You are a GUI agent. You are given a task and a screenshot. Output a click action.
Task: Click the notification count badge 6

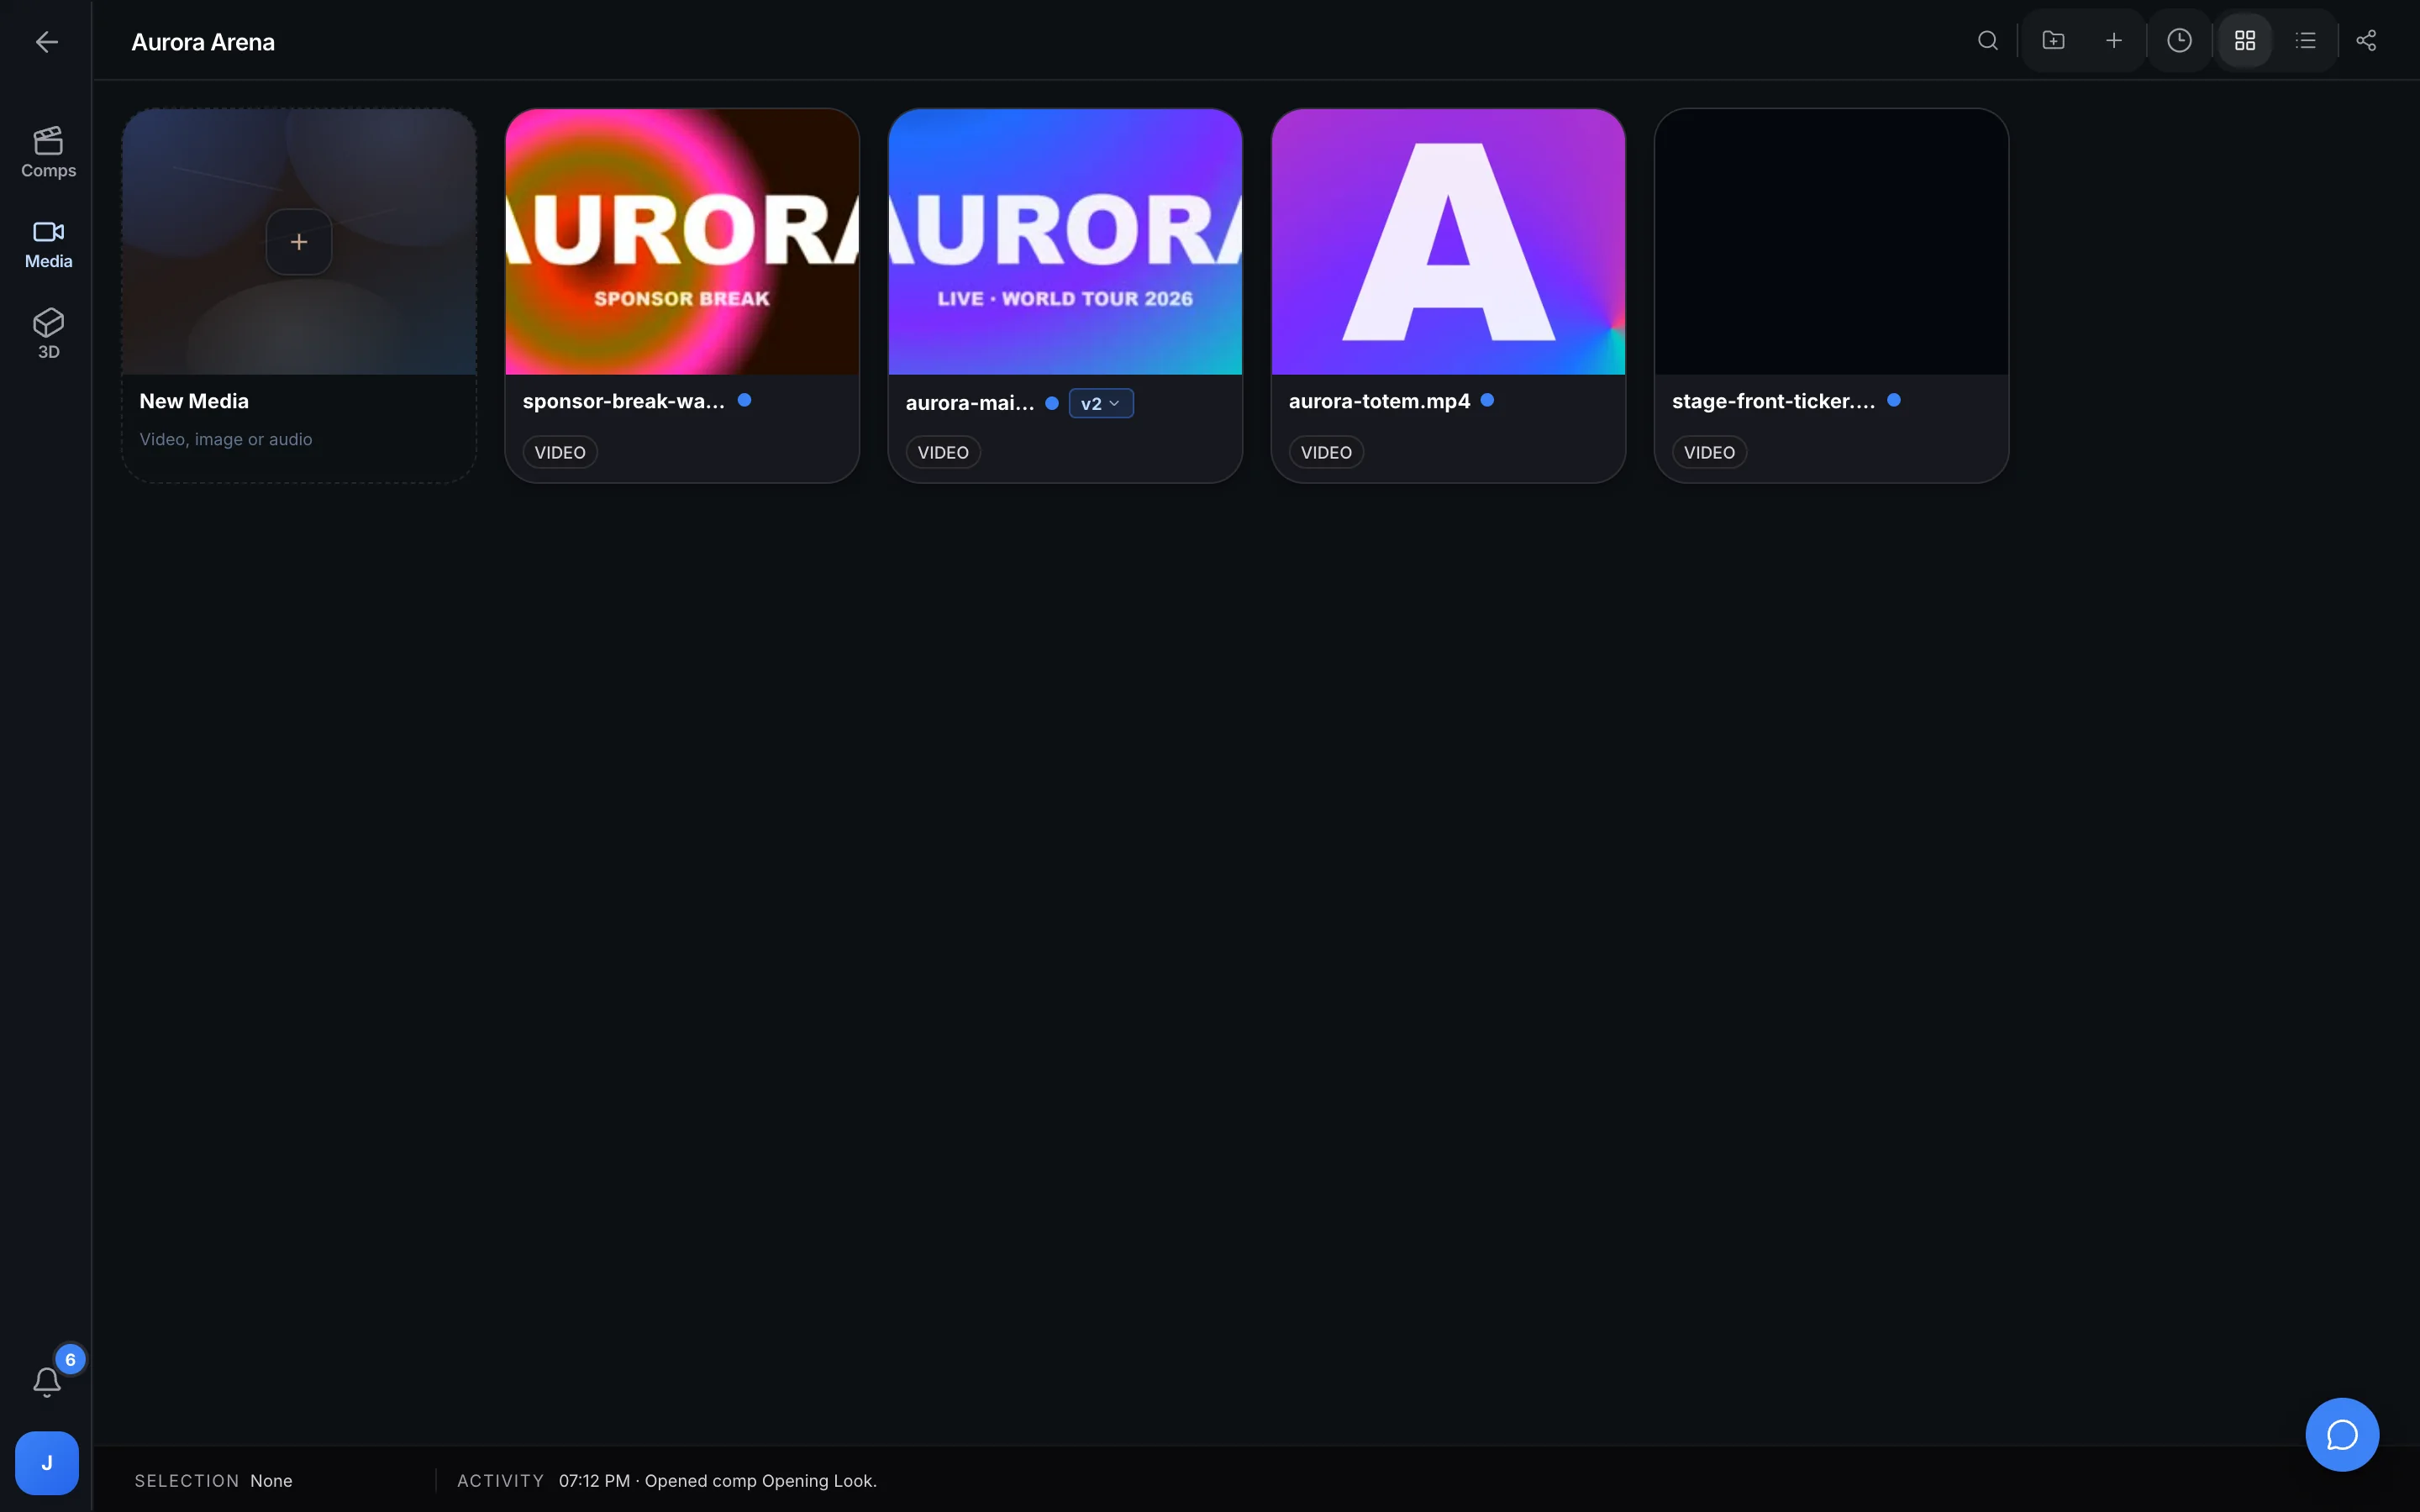coord(70,1360)
